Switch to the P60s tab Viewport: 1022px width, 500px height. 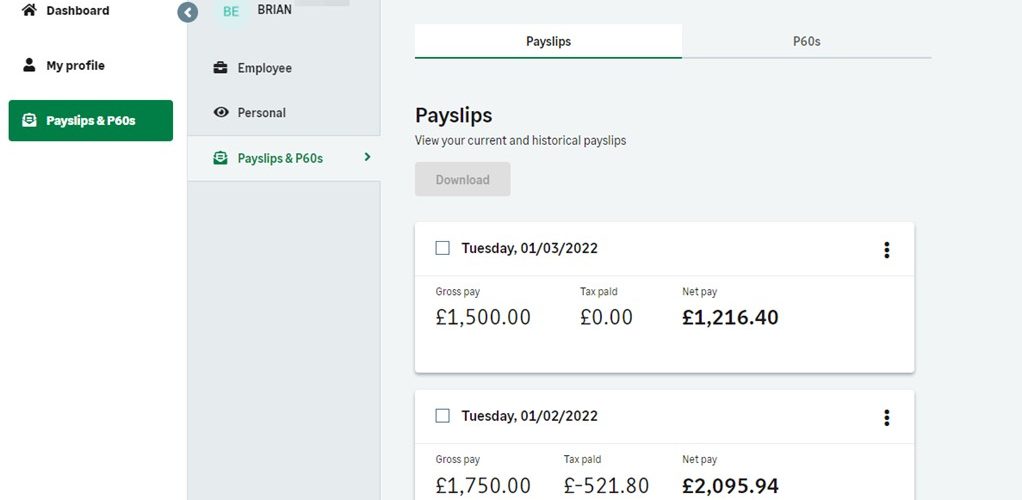807,41
